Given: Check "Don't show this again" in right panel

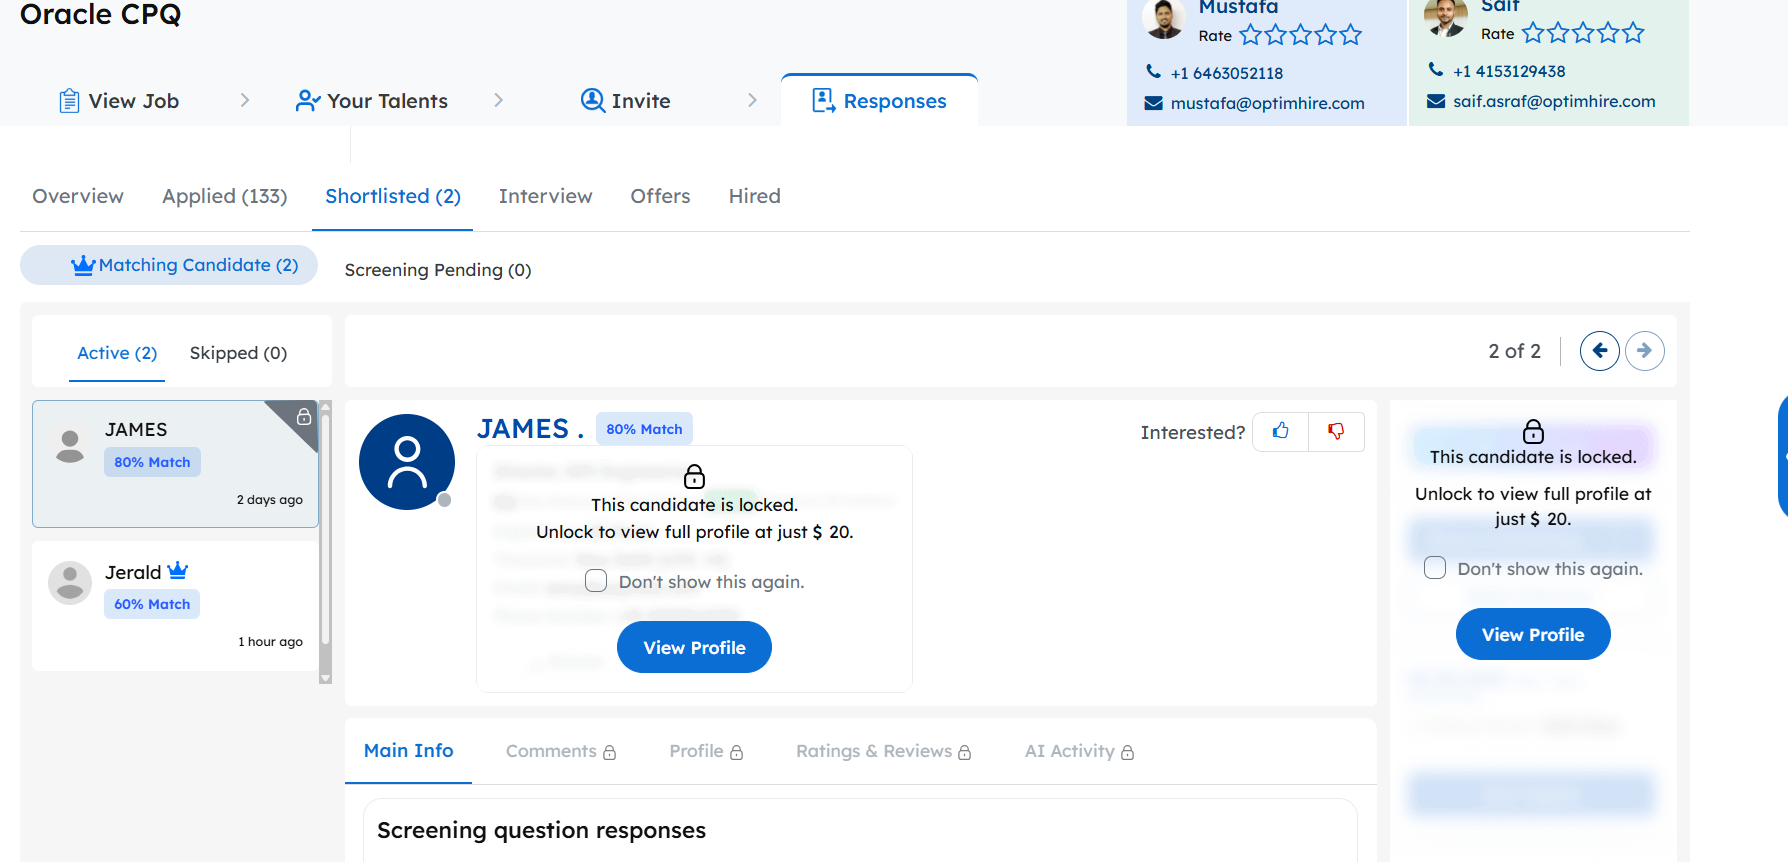Looking at the screenshot, I should (1435, 568).
